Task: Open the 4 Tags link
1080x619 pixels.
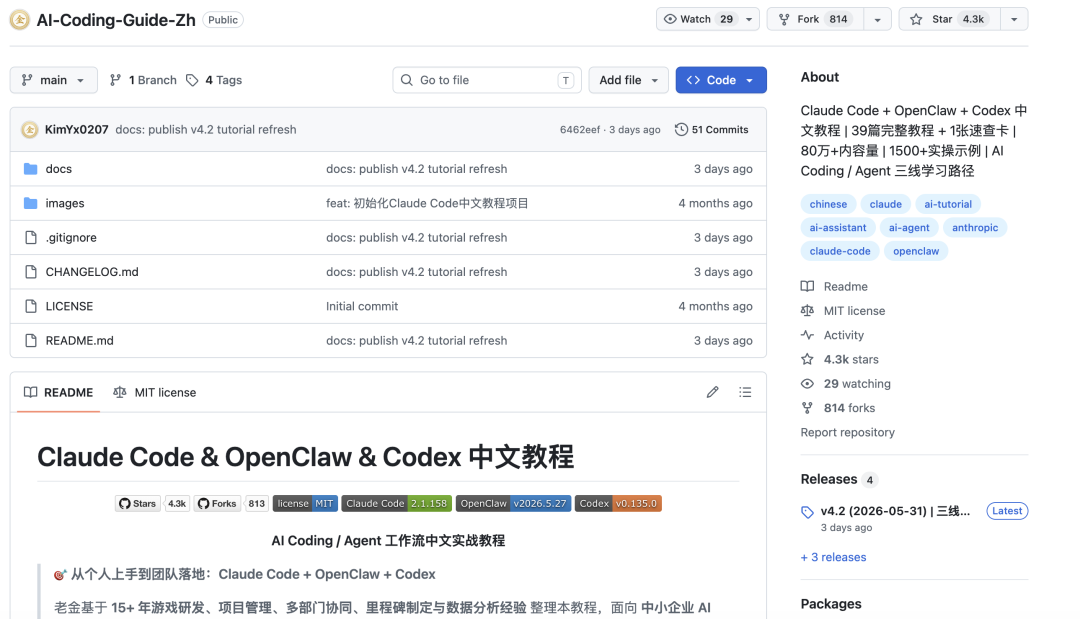Action: tap(214, 80)
